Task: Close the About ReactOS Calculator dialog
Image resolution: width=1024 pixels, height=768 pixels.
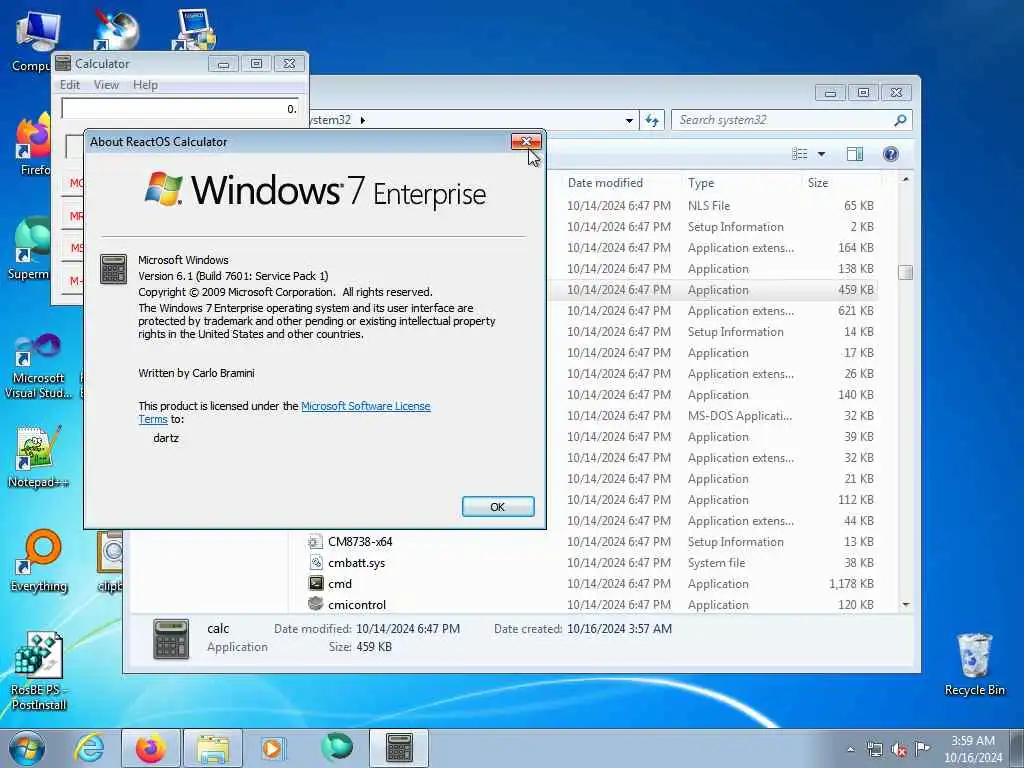Action: pyautogui.click(x=526, y=142)
